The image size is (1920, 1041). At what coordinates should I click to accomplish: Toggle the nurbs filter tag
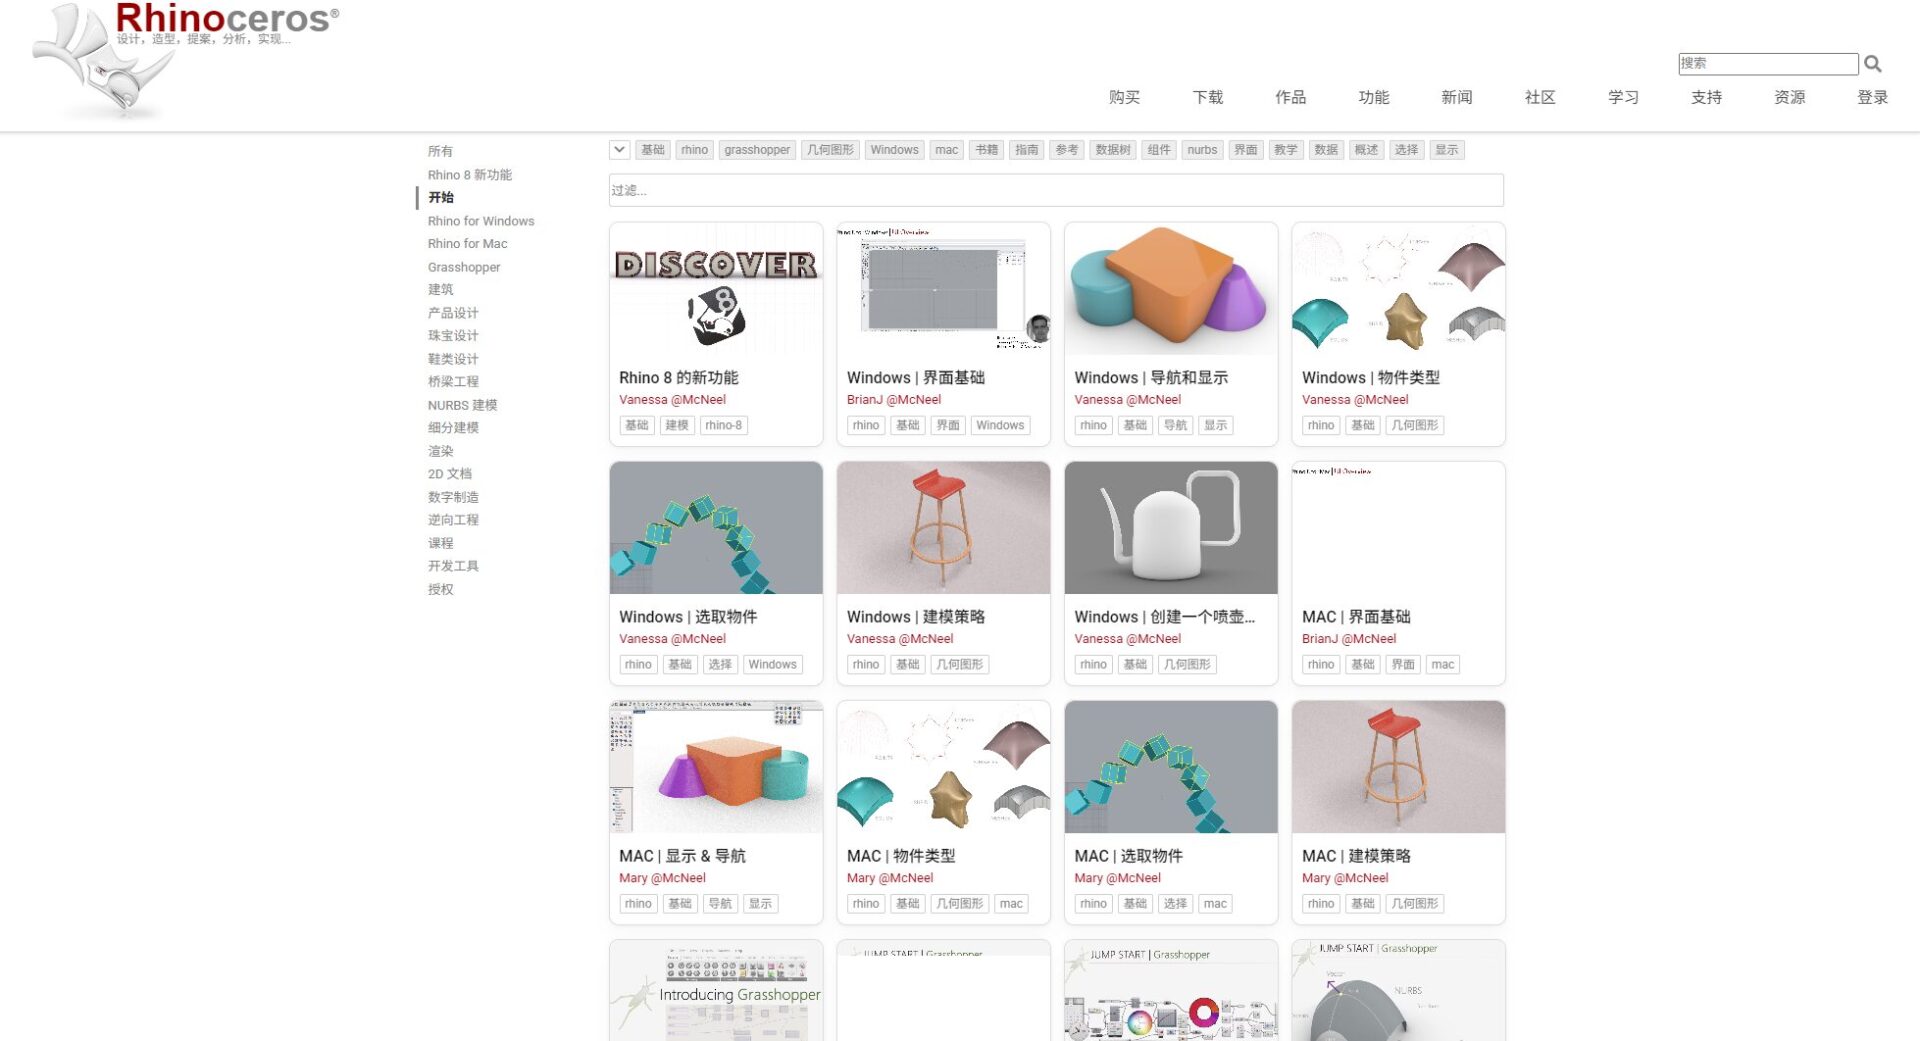(x=1201, y=149)
